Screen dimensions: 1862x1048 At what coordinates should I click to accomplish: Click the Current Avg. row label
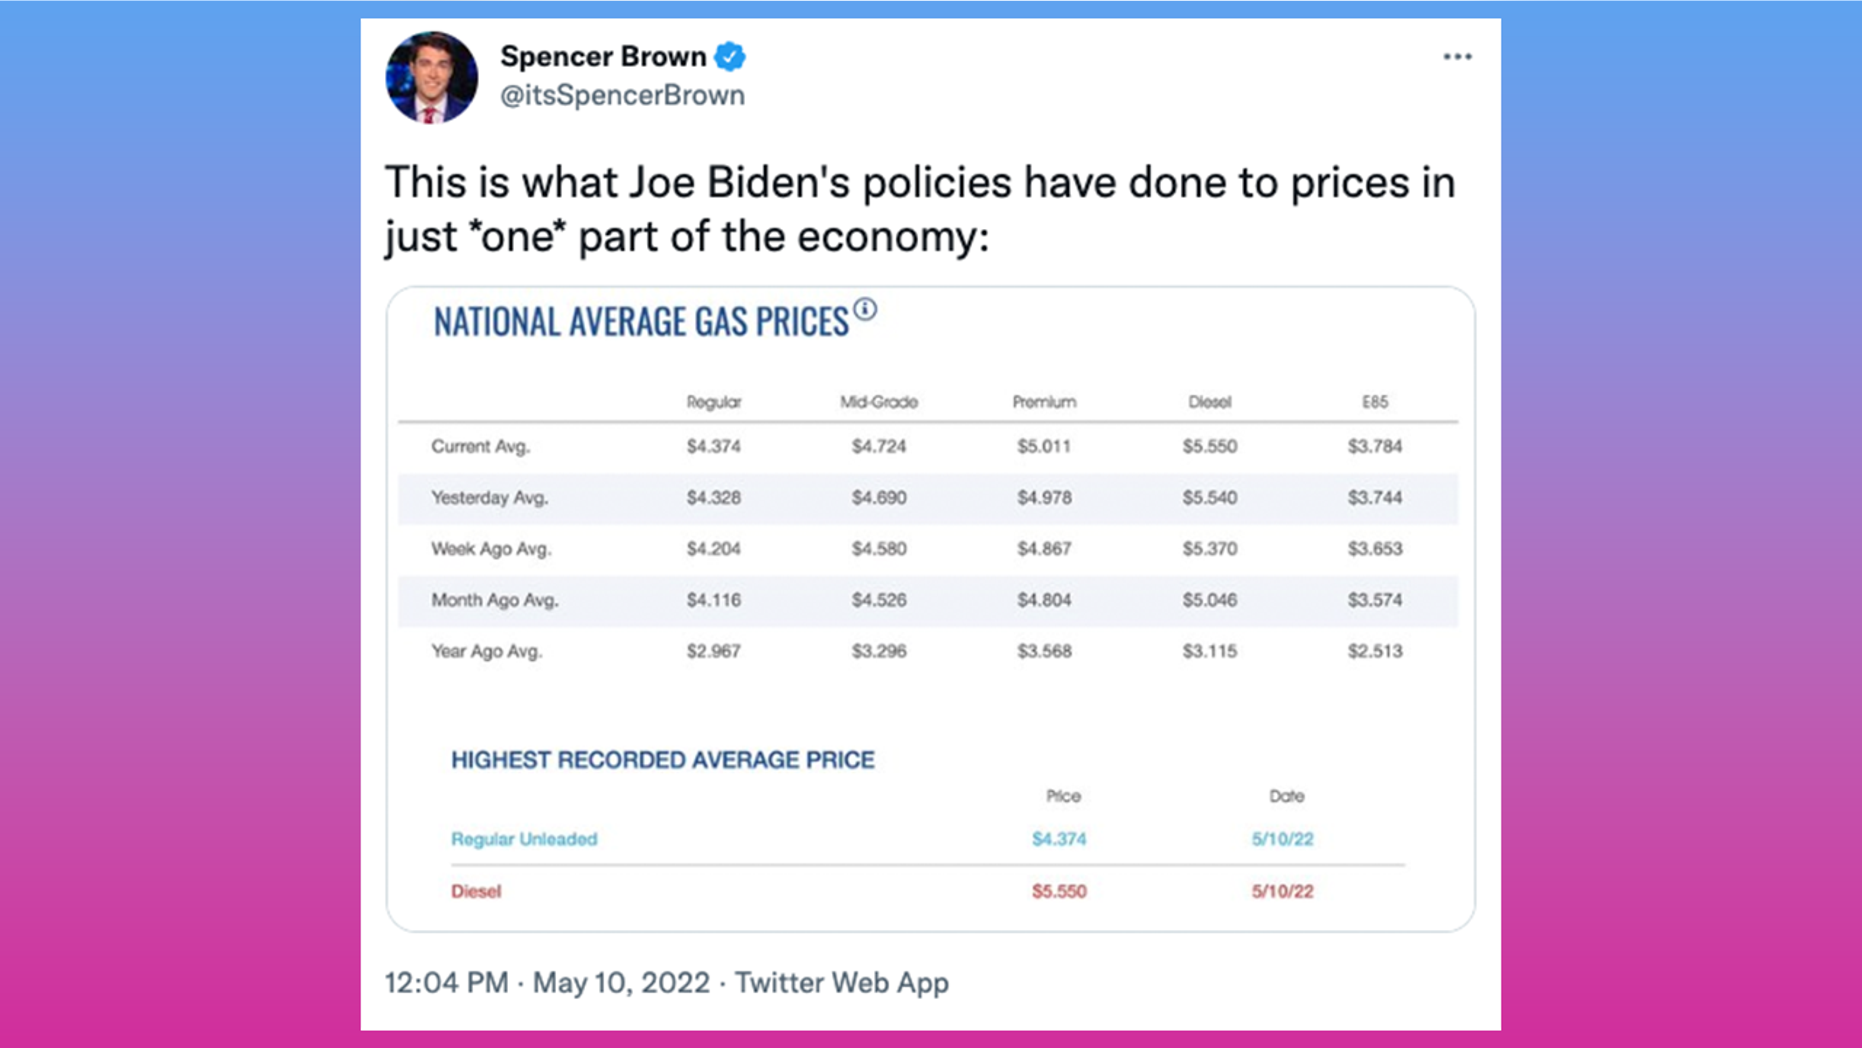click(481, 447)
